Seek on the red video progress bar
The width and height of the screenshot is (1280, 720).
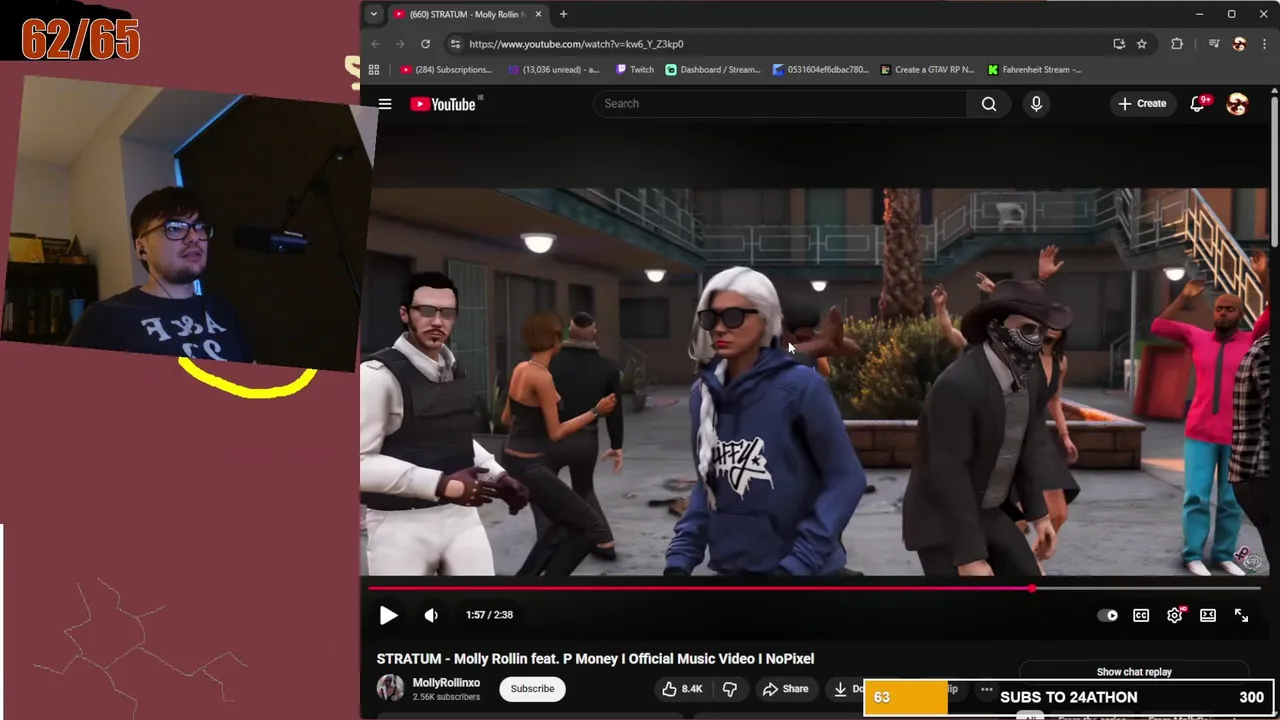pos(816,588)
